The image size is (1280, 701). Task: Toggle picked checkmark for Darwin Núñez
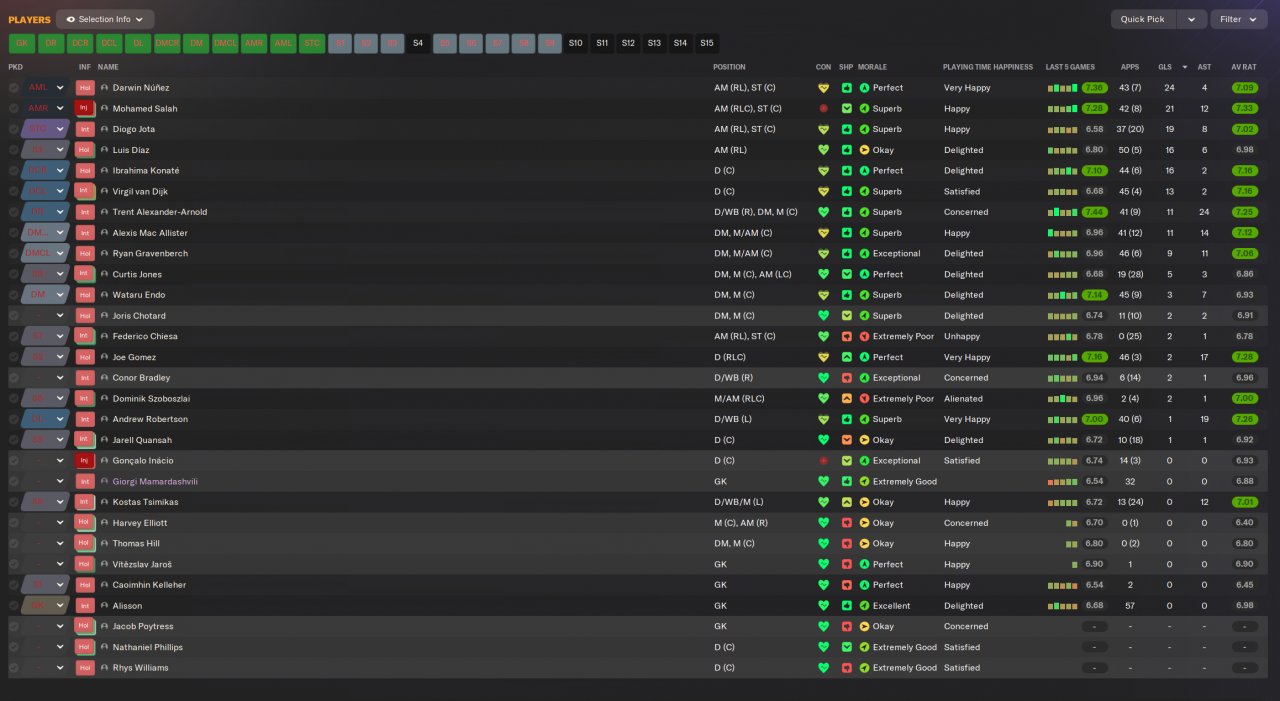pyautogui.click(x=14, y=88)
